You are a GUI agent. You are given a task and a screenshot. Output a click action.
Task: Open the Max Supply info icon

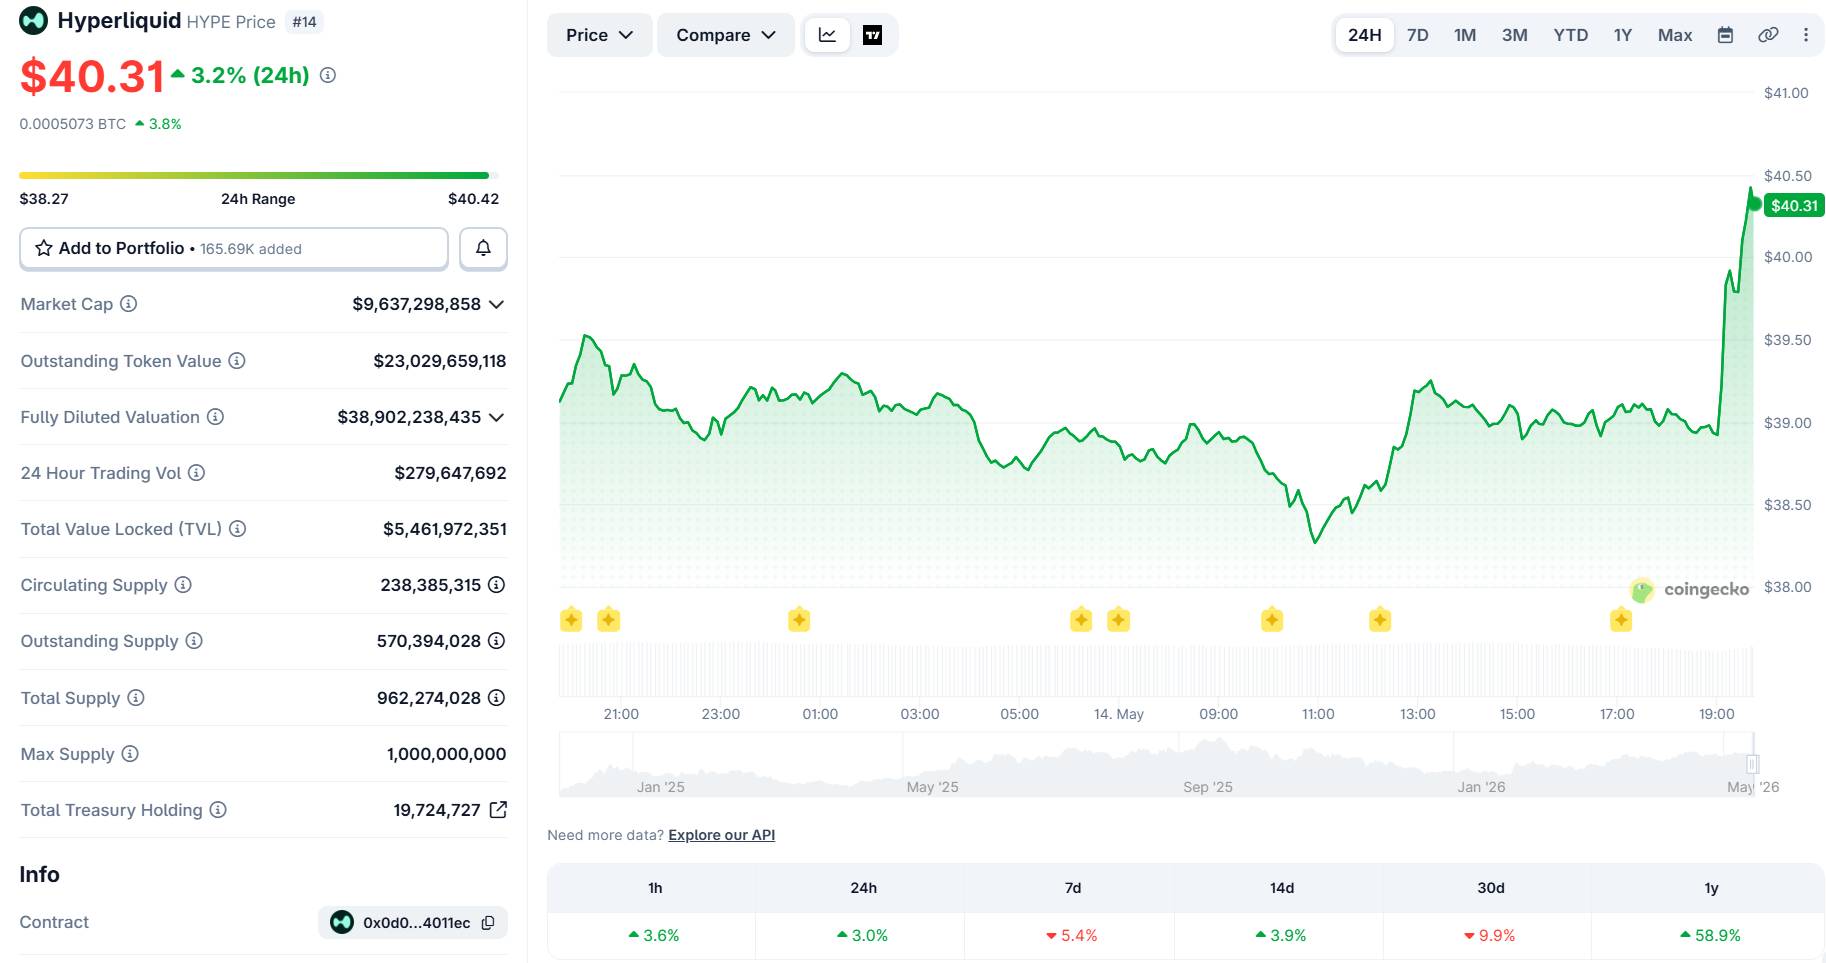[130, 754]
